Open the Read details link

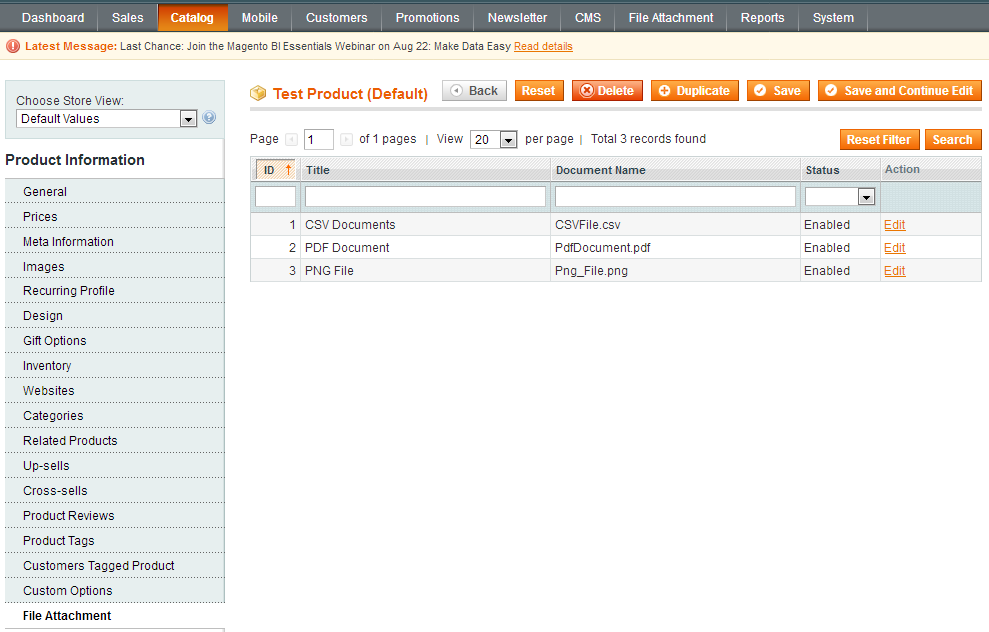(x=543, y=47)
